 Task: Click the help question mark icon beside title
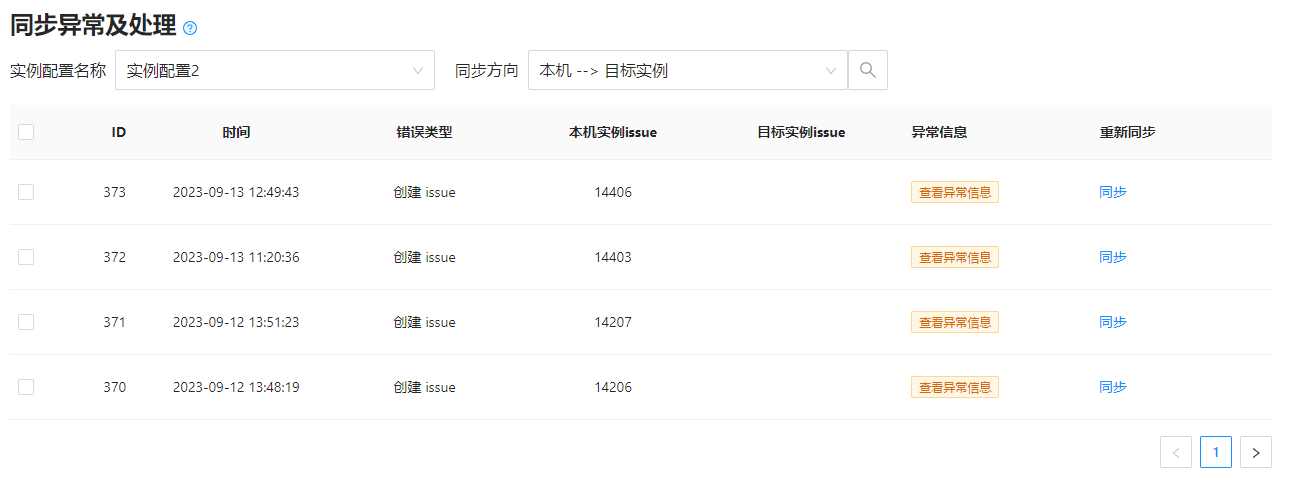[x=190, y=28]
